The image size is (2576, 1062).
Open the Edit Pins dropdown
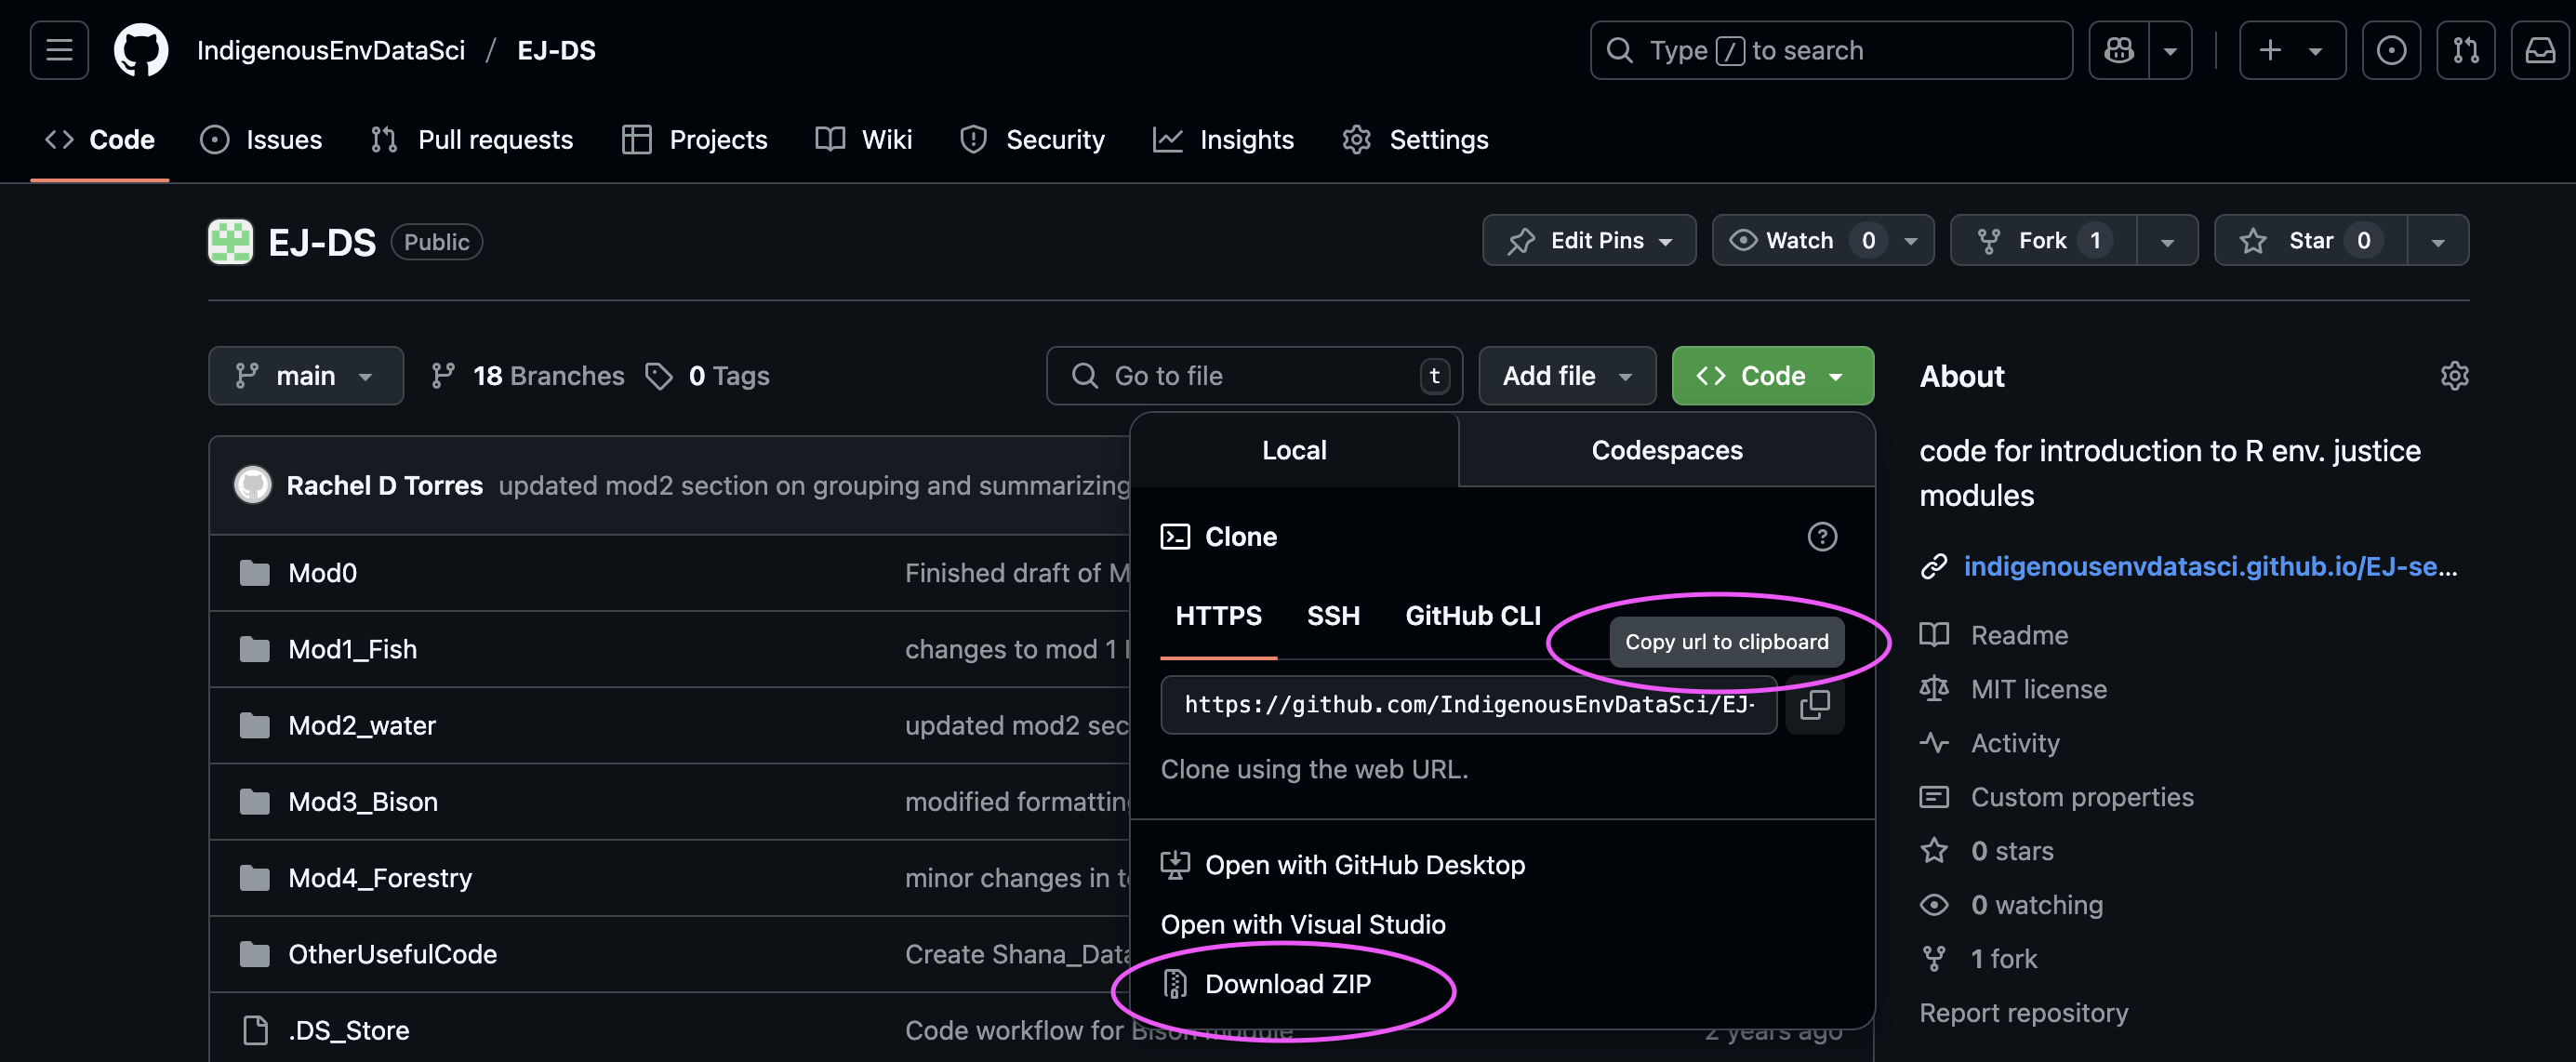click(1589, 240)
